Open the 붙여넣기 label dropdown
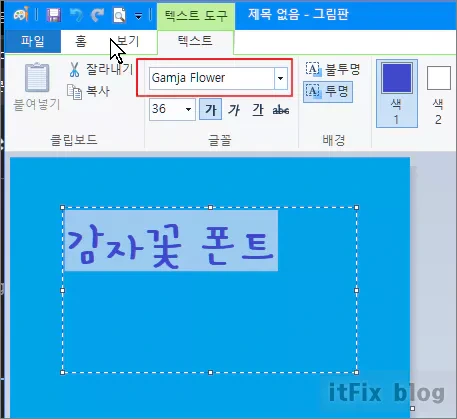This screenshot has width=457, height=419. tap(37, 105)
